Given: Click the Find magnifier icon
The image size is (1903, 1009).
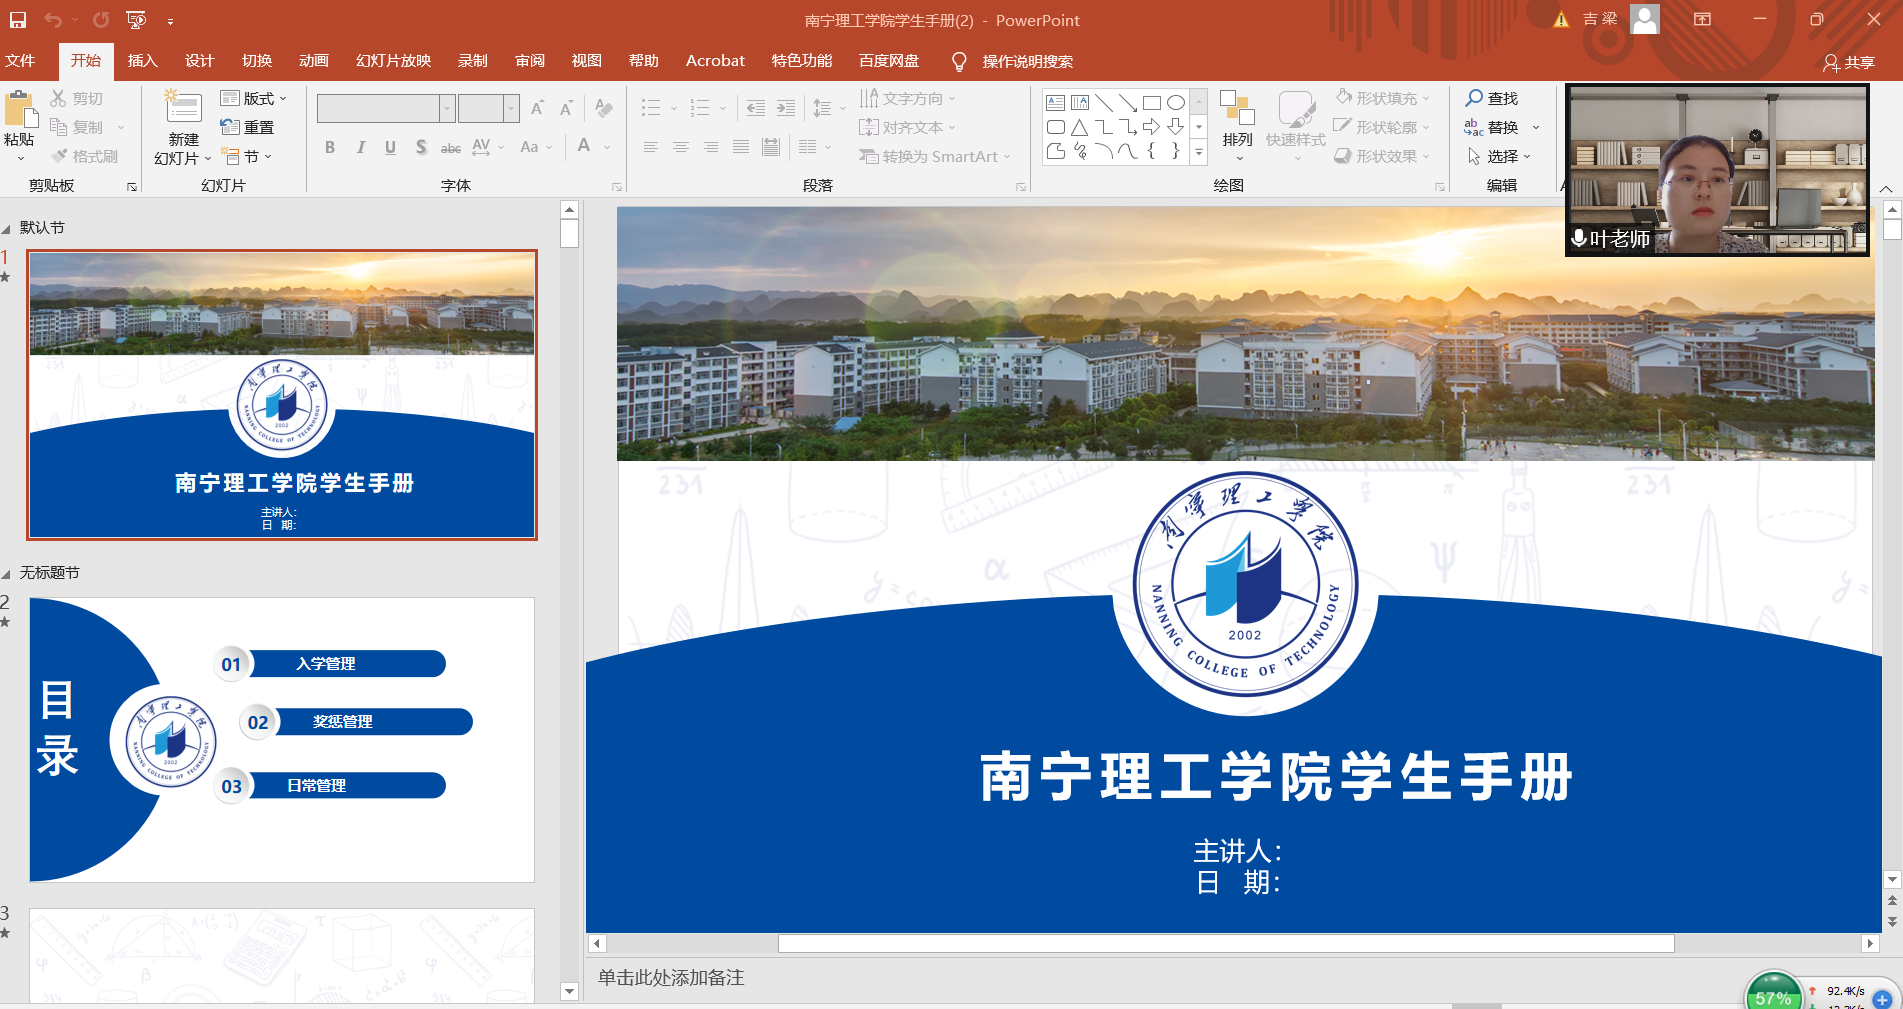Looking at the screenshot, I should [x=1474, y=98].
